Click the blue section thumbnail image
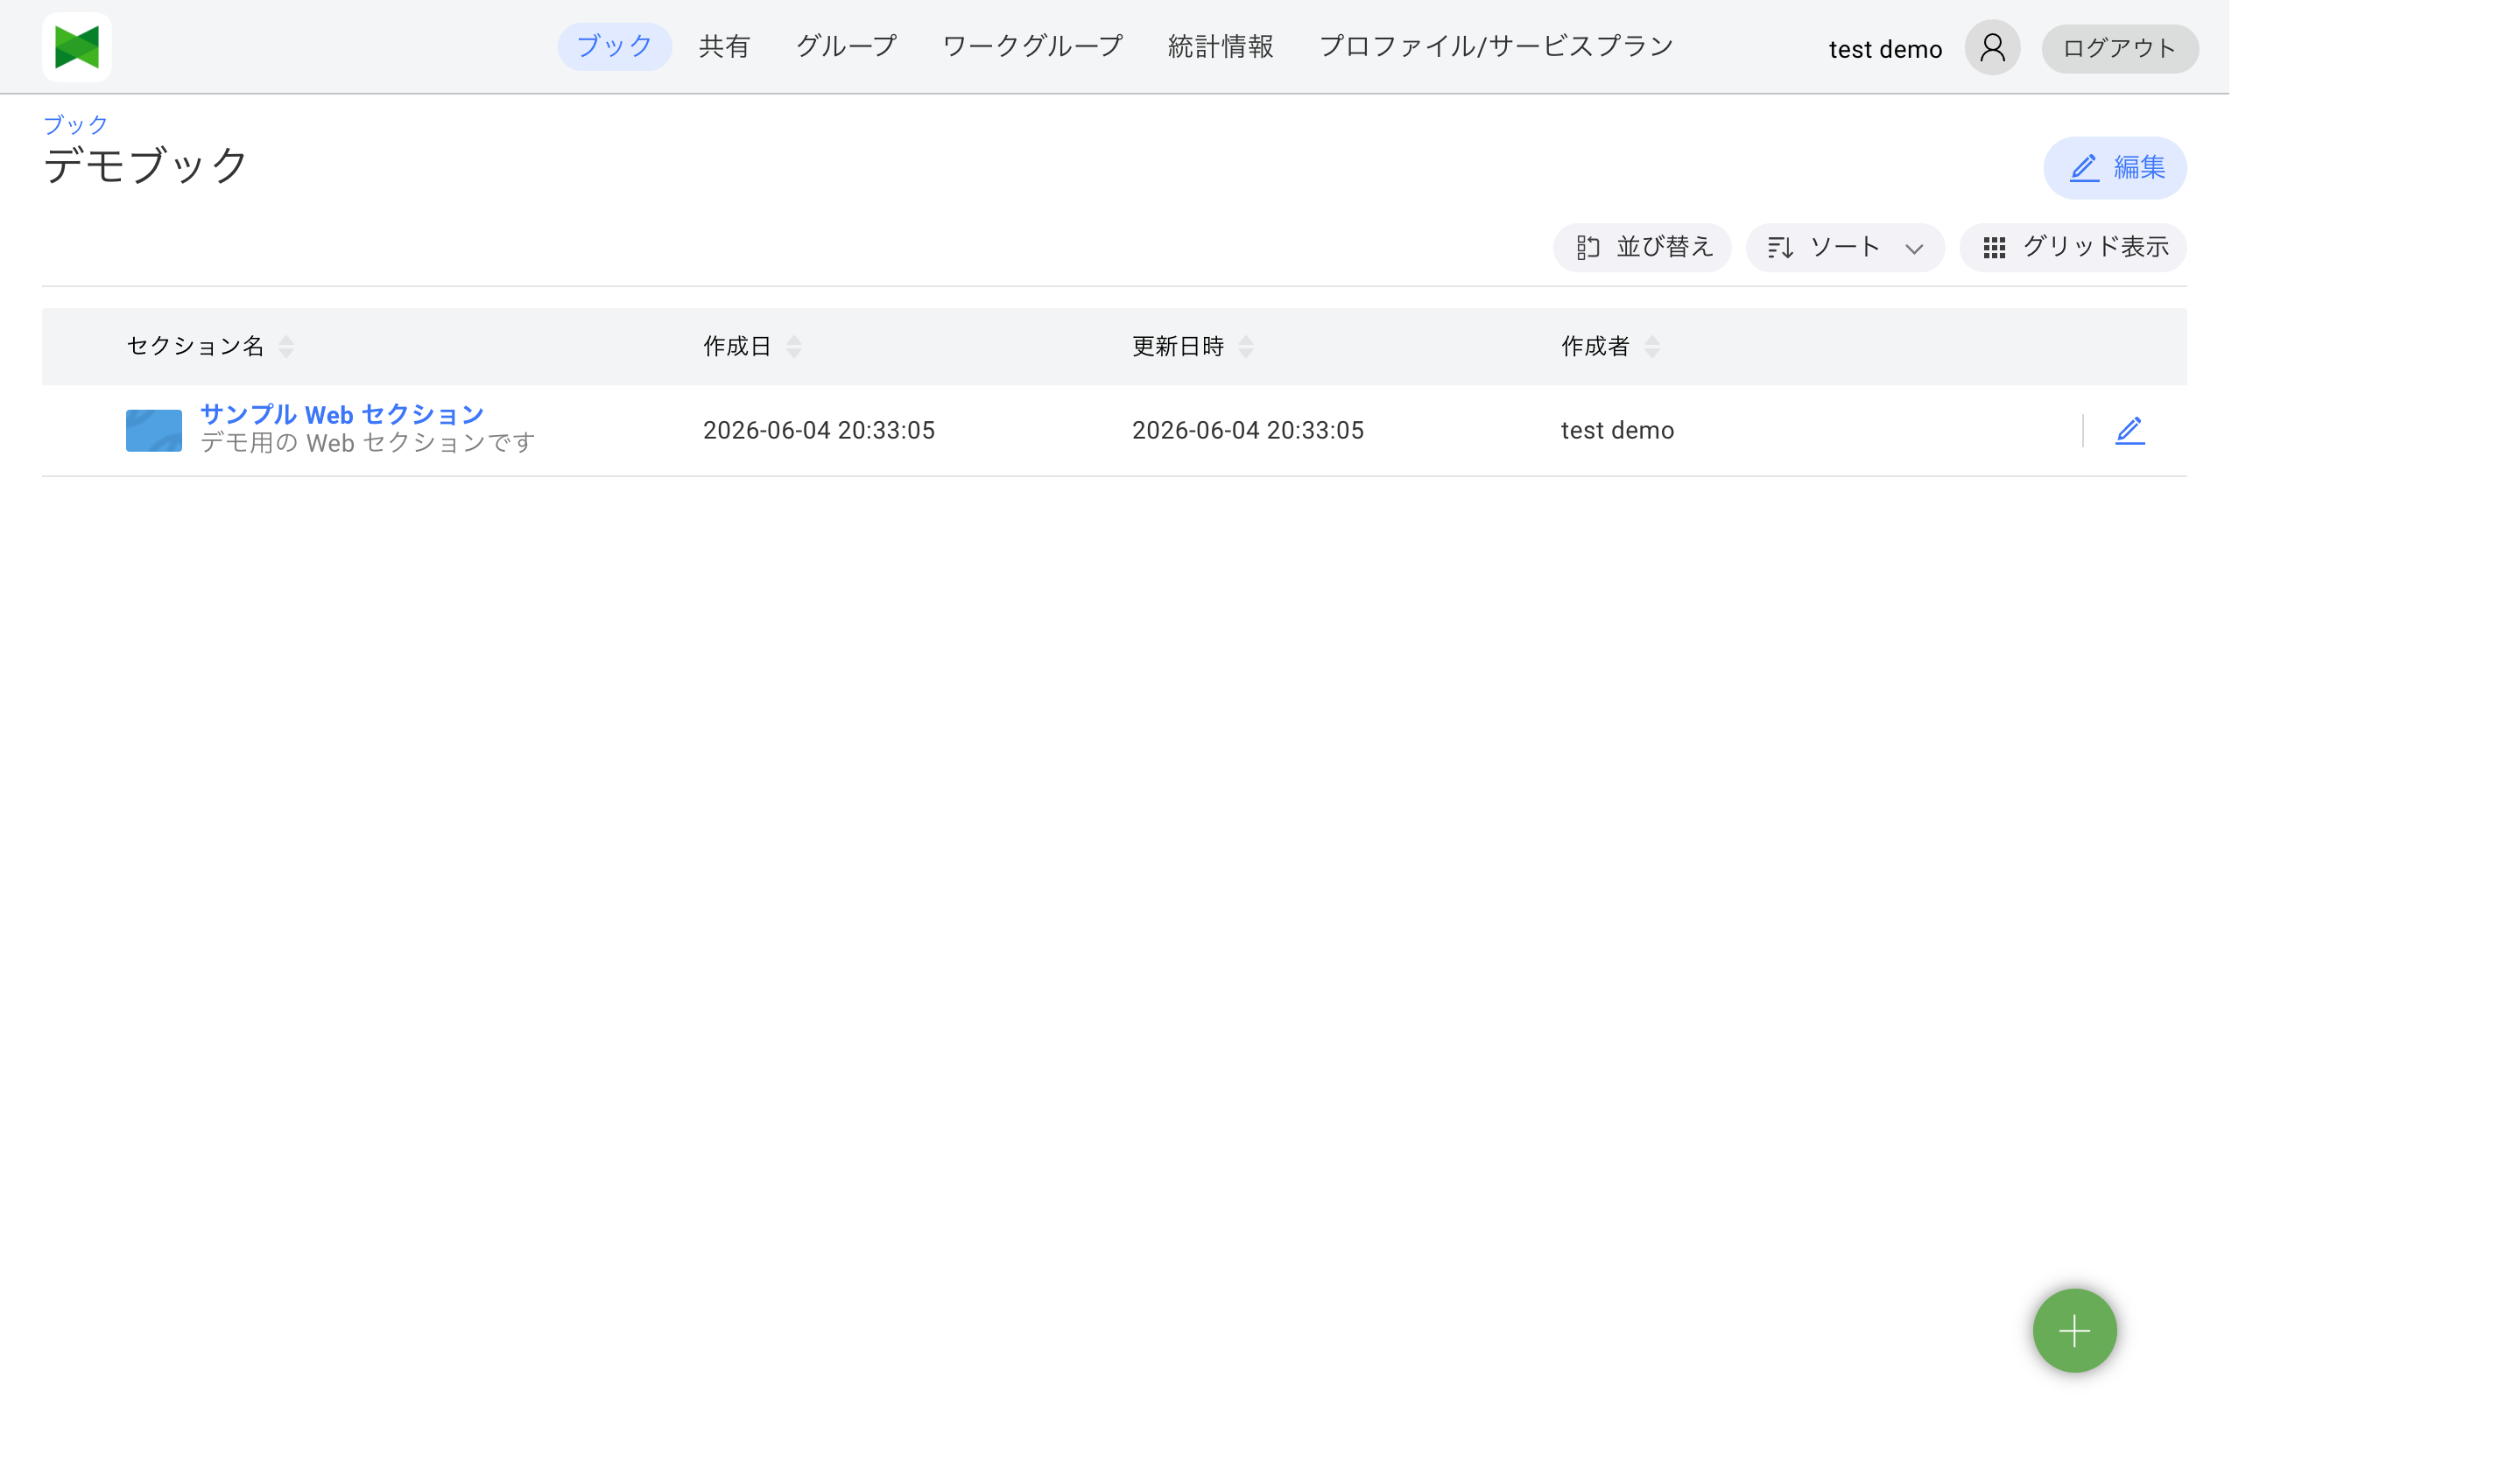 pos(154,430)
